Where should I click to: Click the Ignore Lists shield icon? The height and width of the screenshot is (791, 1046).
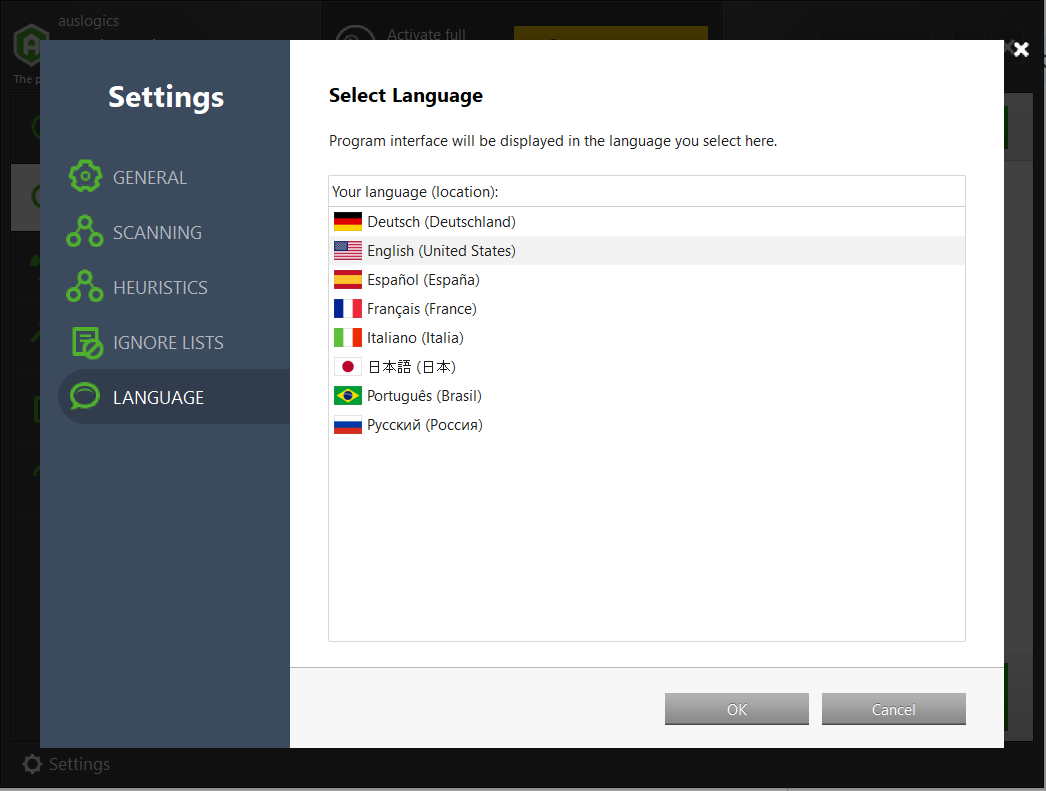(x=85, y=342)
